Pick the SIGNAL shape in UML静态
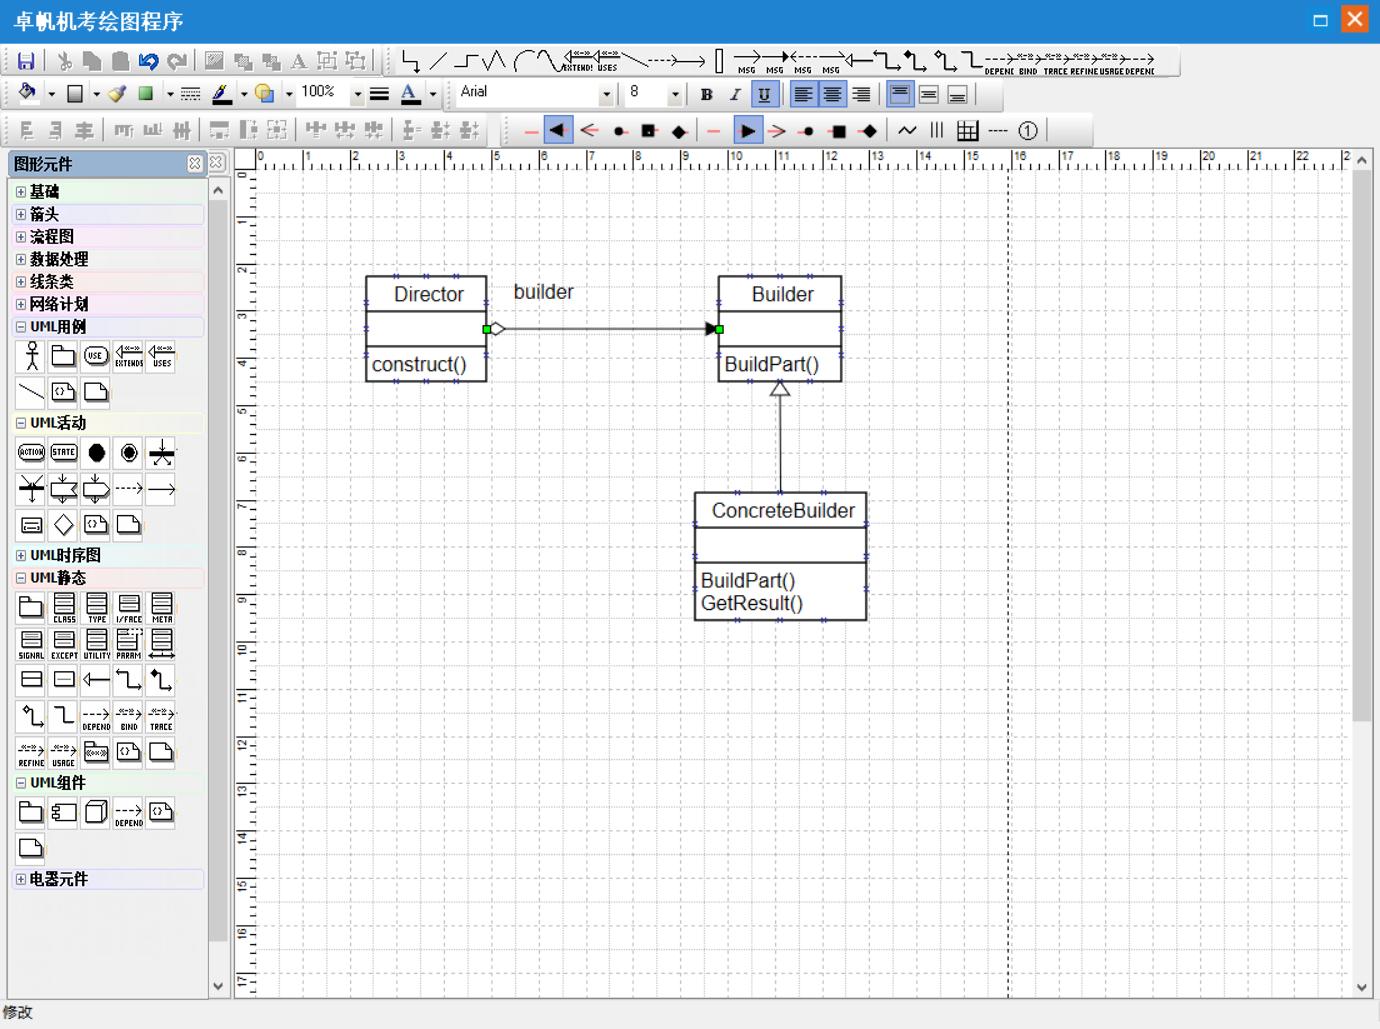1380x1029 pixels. pos(31,644)
